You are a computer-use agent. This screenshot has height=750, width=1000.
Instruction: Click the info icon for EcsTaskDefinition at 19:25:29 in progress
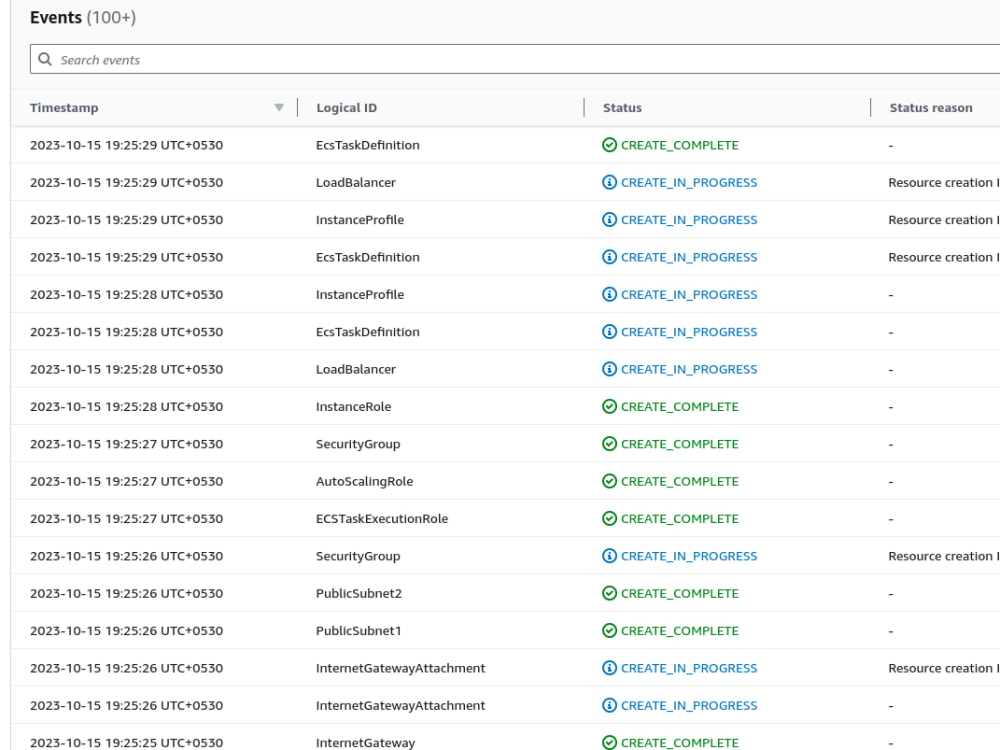609,257
